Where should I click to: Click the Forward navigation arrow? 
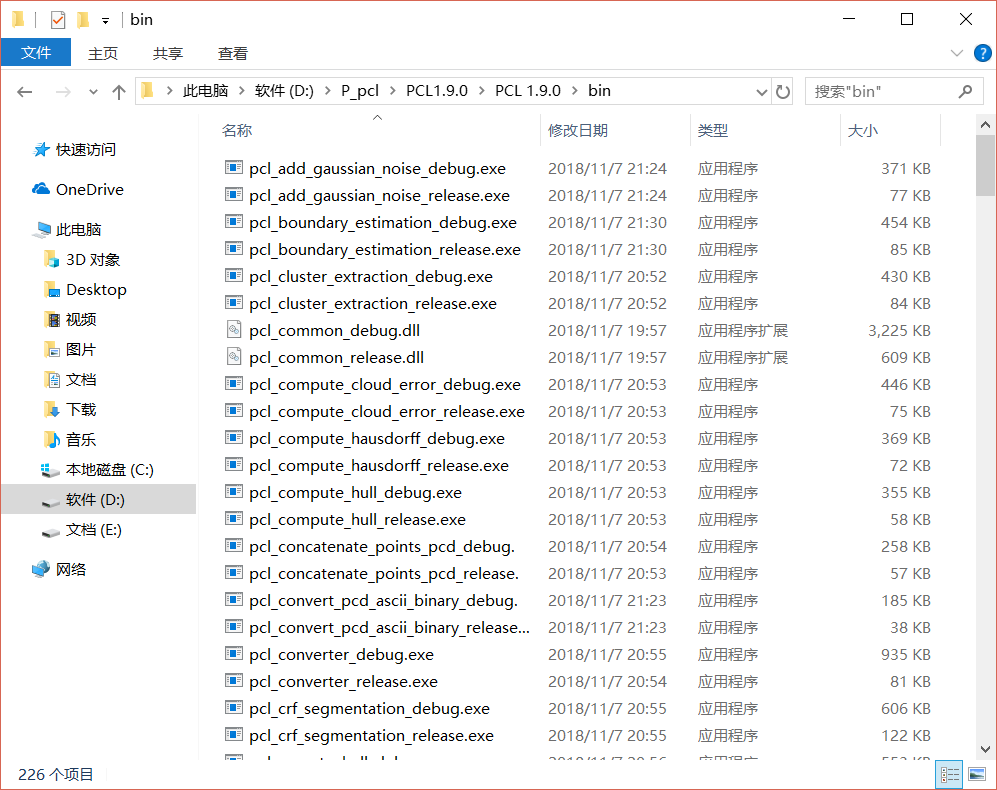click(63, 92)
